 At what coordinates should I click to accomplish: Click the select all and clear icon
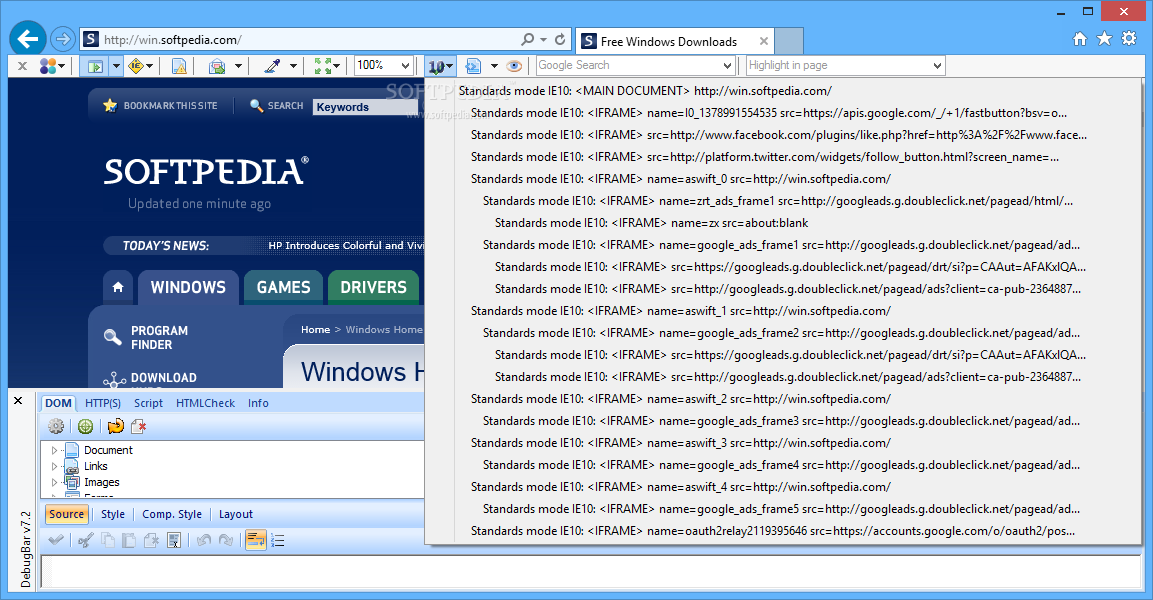pyautogui.click(x=174, y=540)
